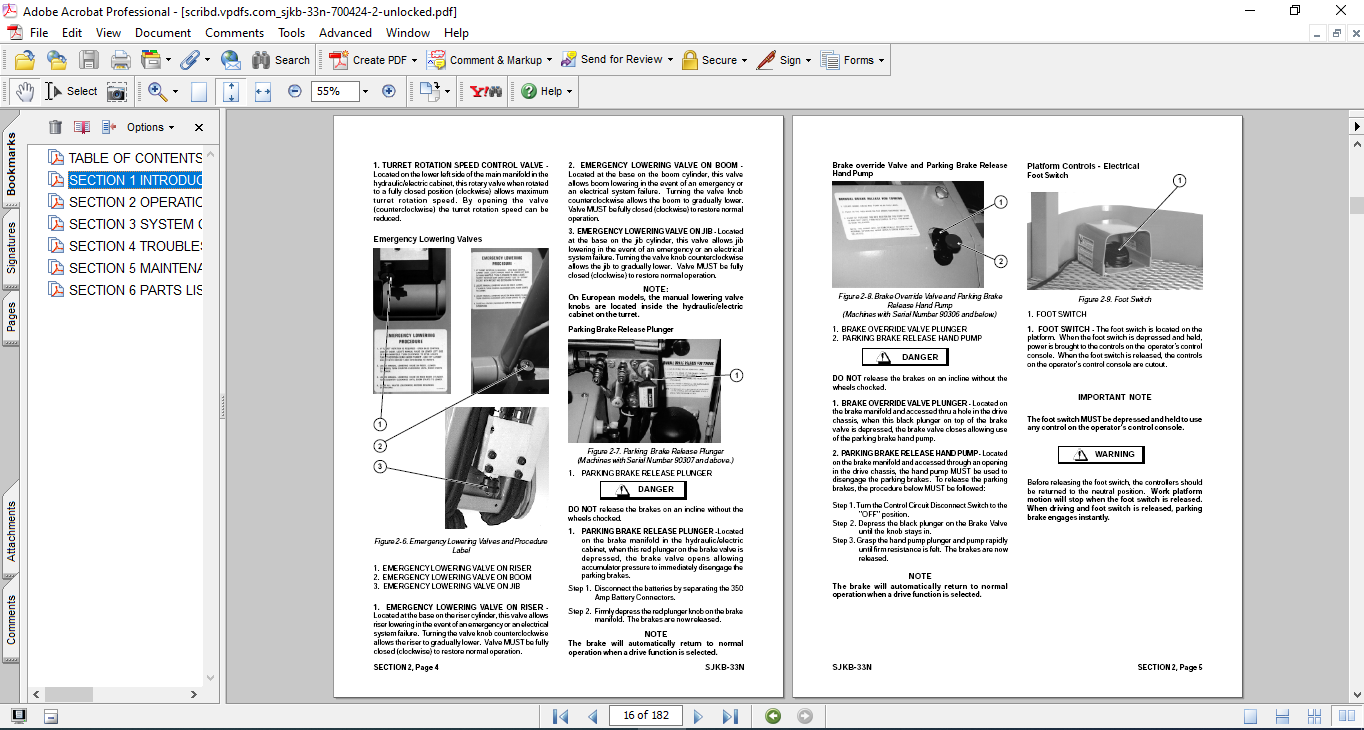Click the green Previous View arrow

pos(772,716)
